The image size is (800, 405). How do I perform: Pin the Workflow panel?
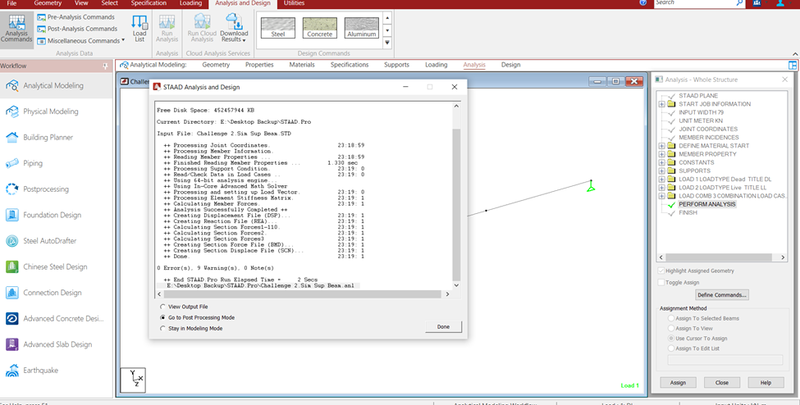click(106, 66)
